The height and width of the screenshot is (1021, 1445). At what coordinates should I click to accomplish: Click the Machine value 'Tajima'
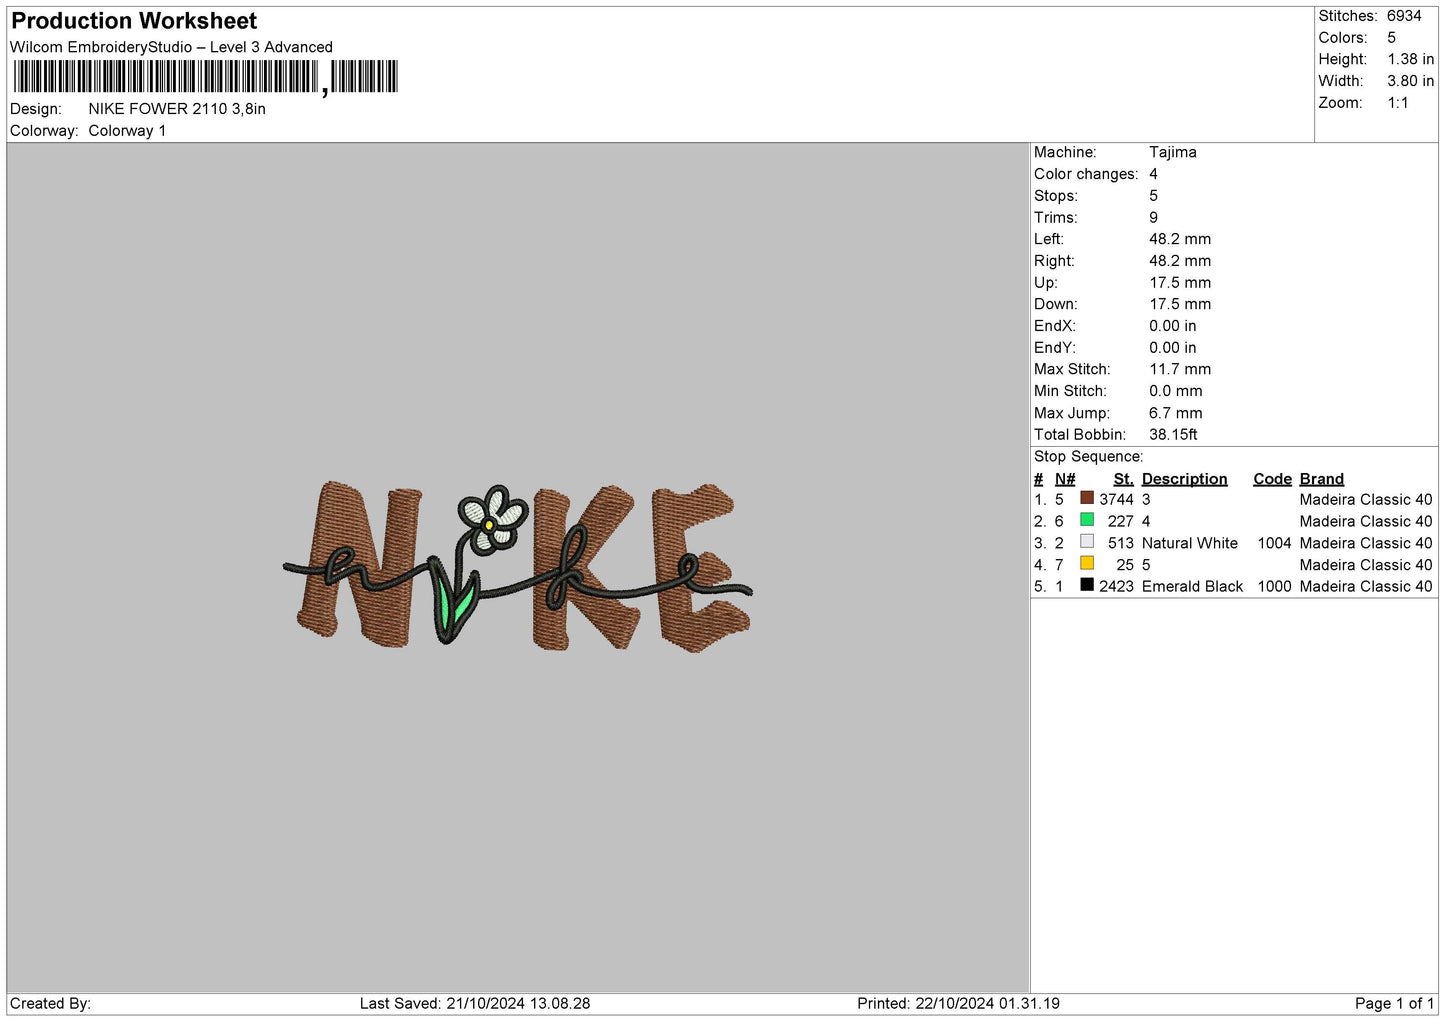(x=1173, y=152)
